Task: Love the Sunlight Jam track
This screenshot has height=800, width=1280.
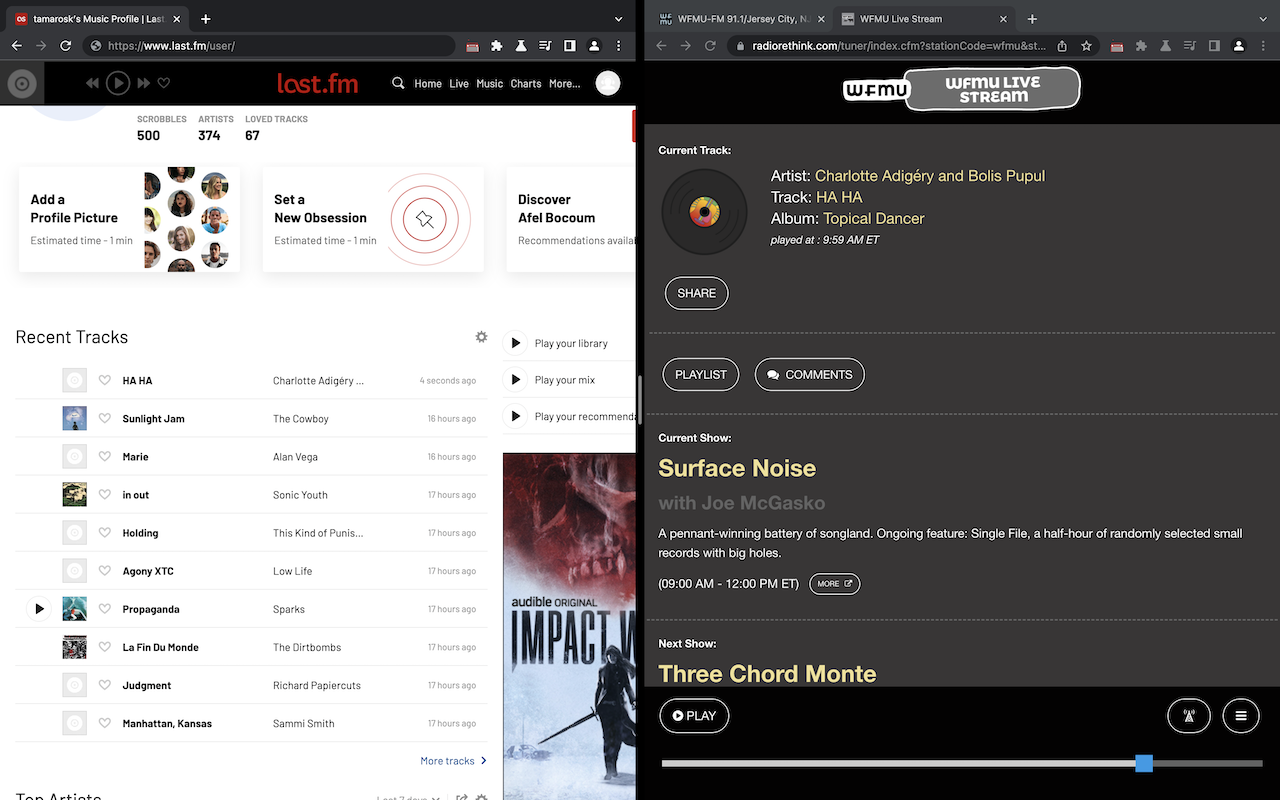Action: pos(104,419)
